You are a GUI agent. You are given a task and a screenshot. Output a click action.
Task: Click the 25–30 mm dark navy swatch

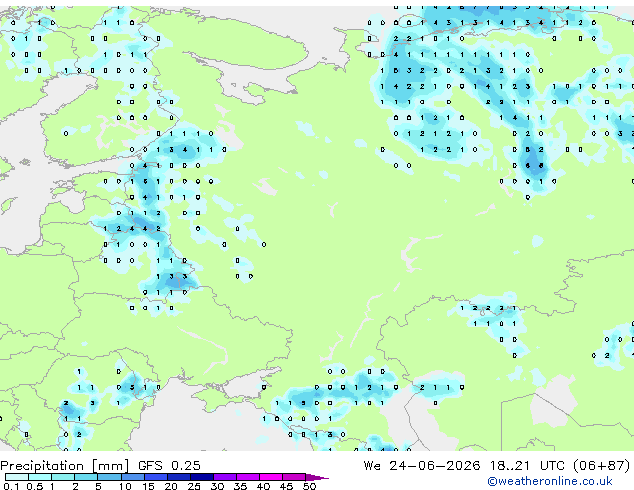[201, 477]
